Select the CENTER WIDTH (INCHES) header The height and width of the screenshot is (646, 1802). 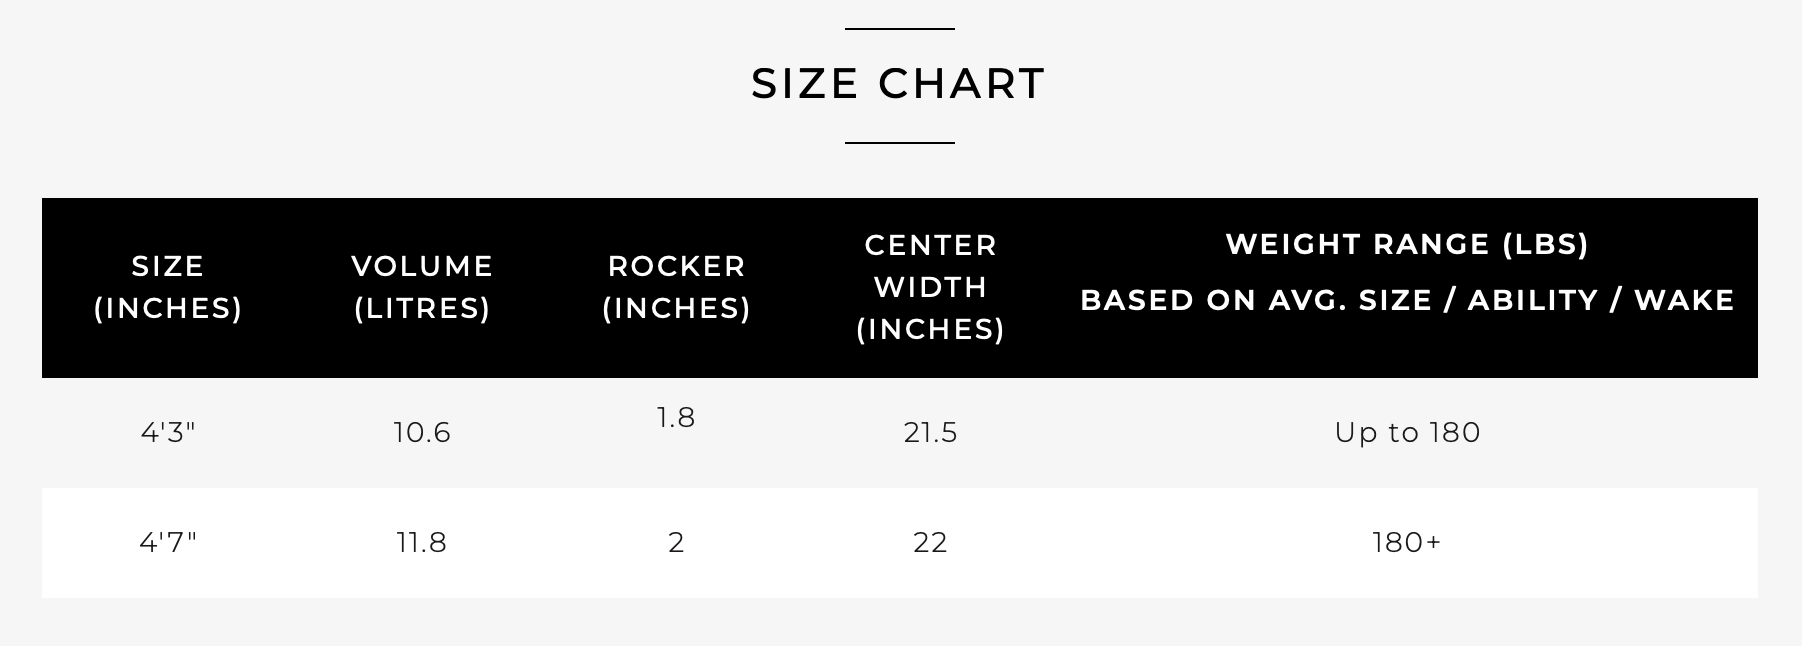(x=930, y=287)
